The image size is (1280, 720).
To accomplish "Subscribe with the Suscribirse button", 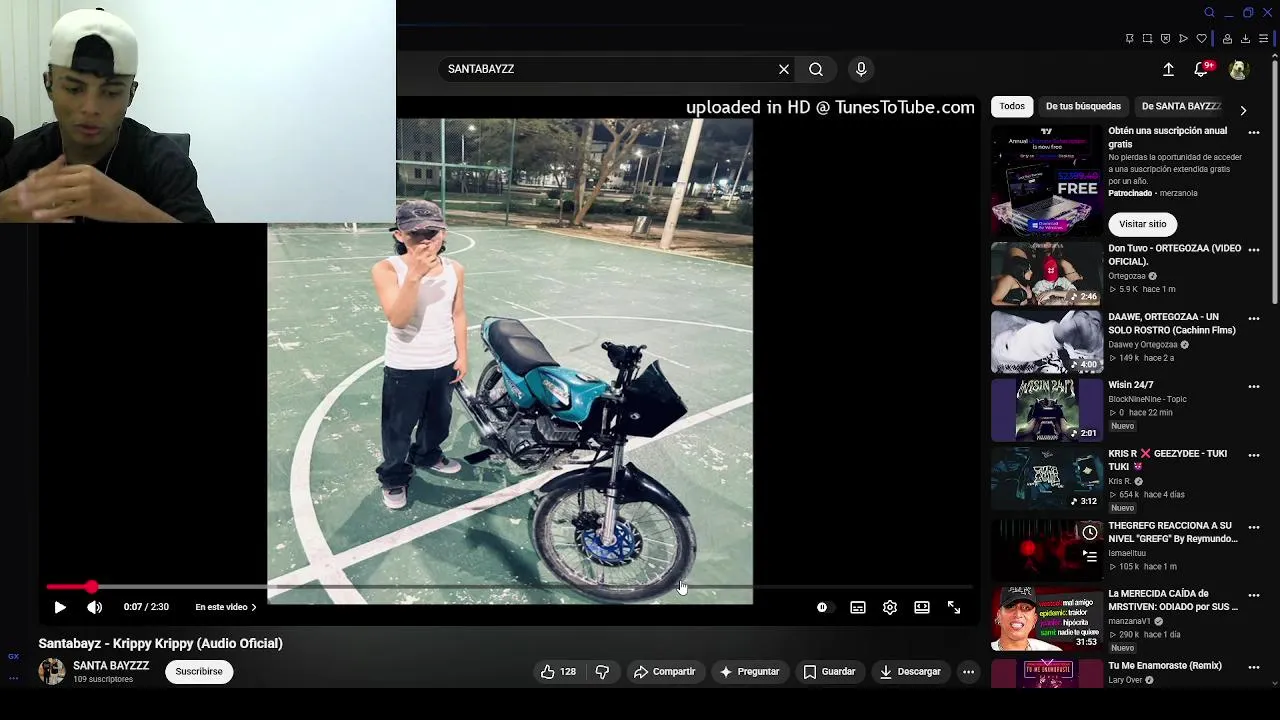I will (199, 671).
